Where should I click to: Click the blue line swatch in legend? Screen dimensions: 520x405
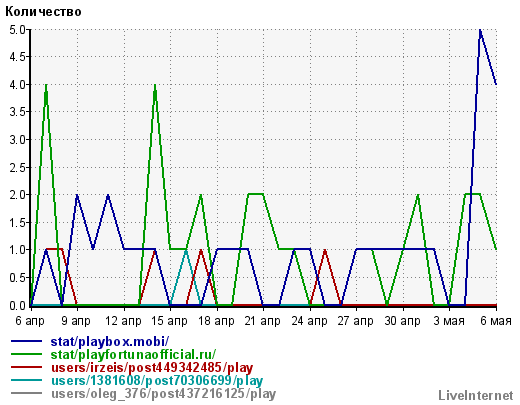(27, 341)
